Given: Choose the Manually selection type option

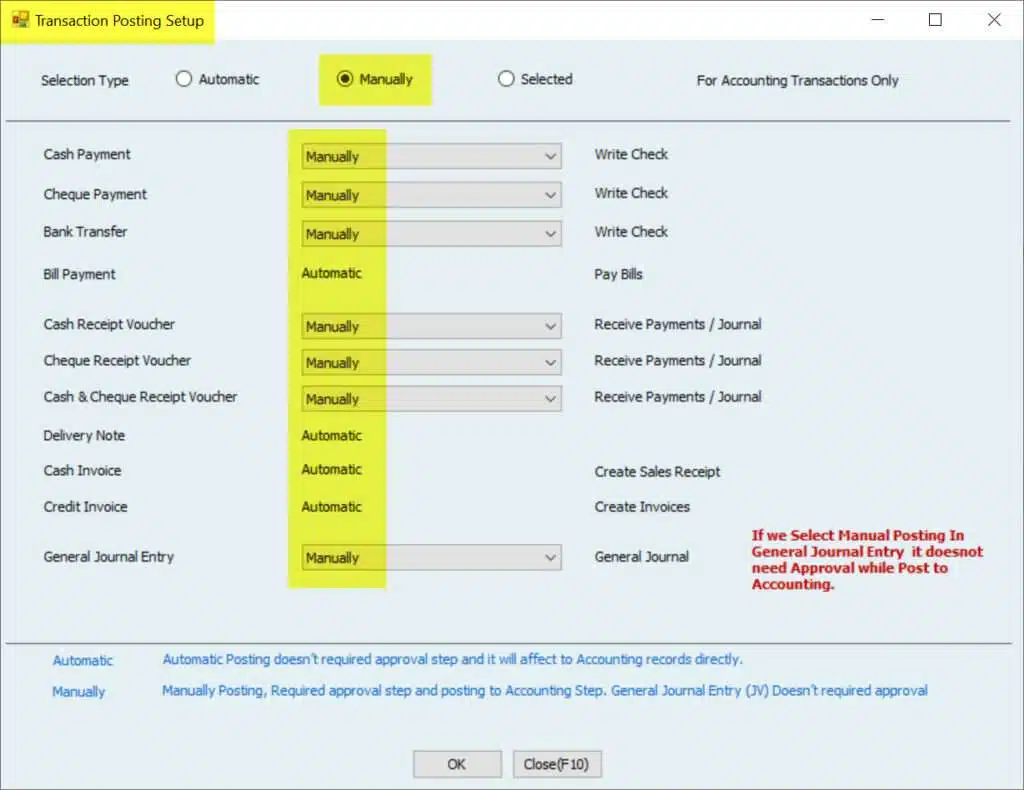Looking at the screenshot, I should pyautogui.click(x=345, y=79).
